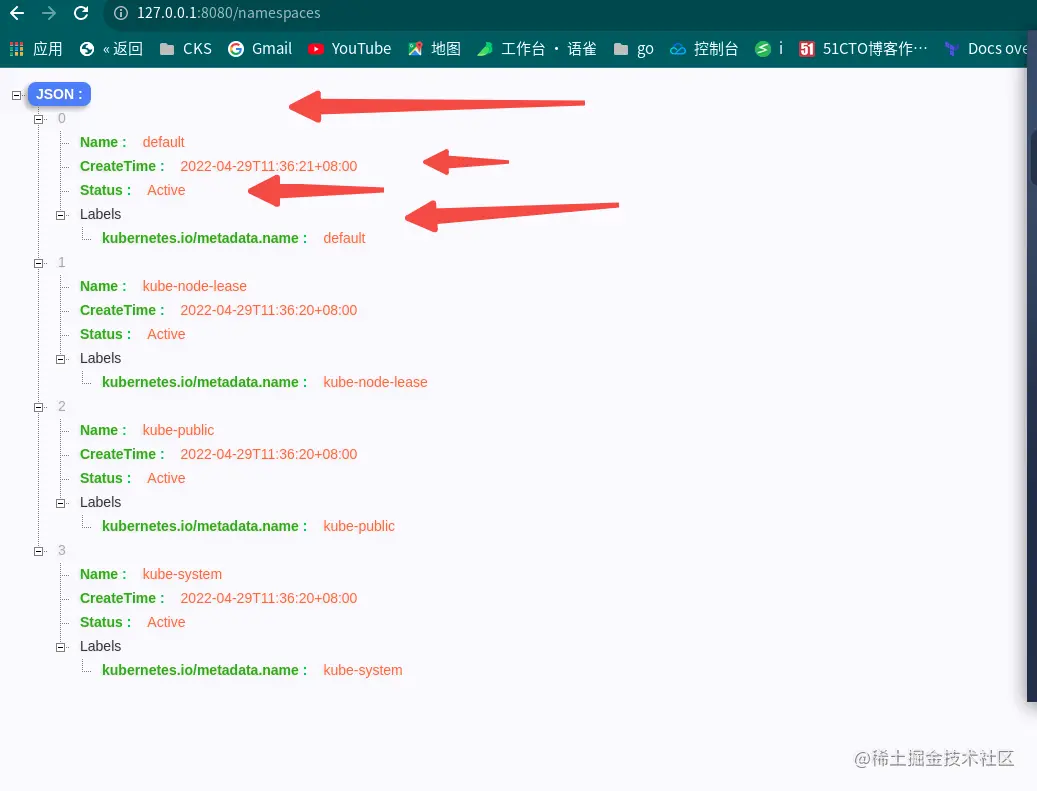Open the «返回 bookmark
The height and width of the screenshot is (791, 1037).
coord(111,49)
